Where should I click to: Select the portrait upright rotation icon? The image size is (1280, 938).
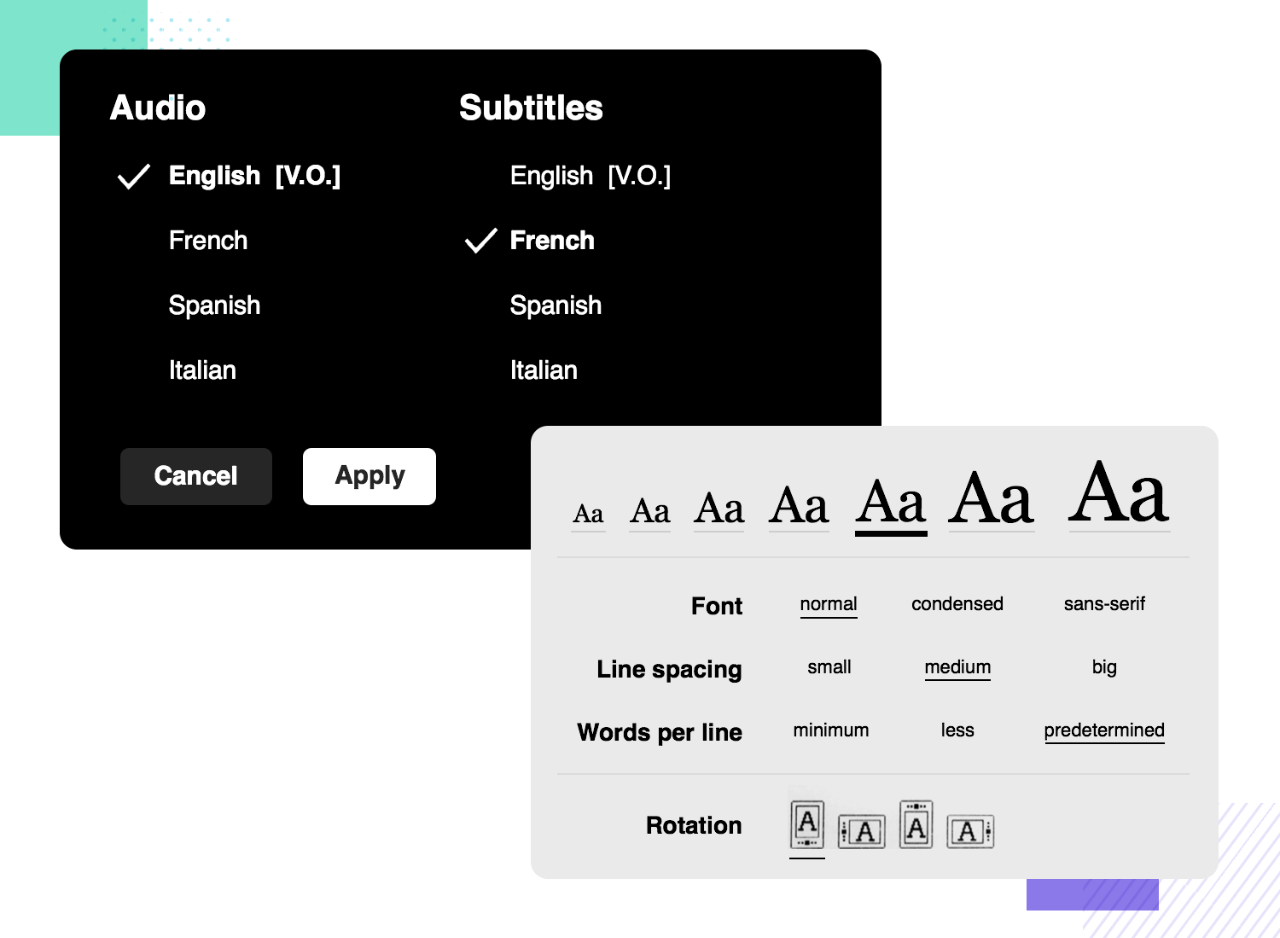[x=808, y=826]
